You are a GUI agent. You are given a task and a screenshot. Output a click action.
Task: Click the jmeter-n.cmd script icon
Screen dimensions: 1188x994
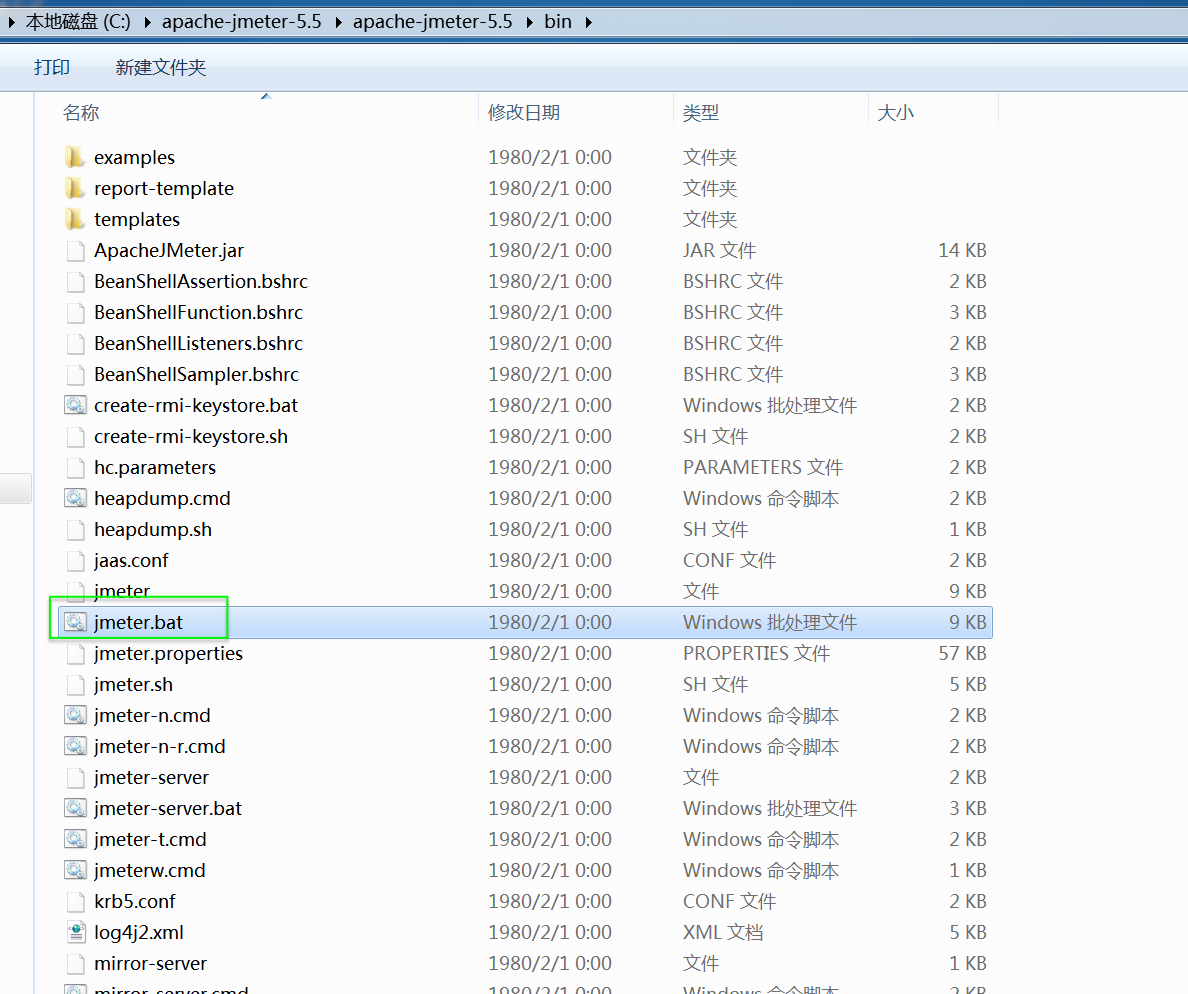coord(75,715)
